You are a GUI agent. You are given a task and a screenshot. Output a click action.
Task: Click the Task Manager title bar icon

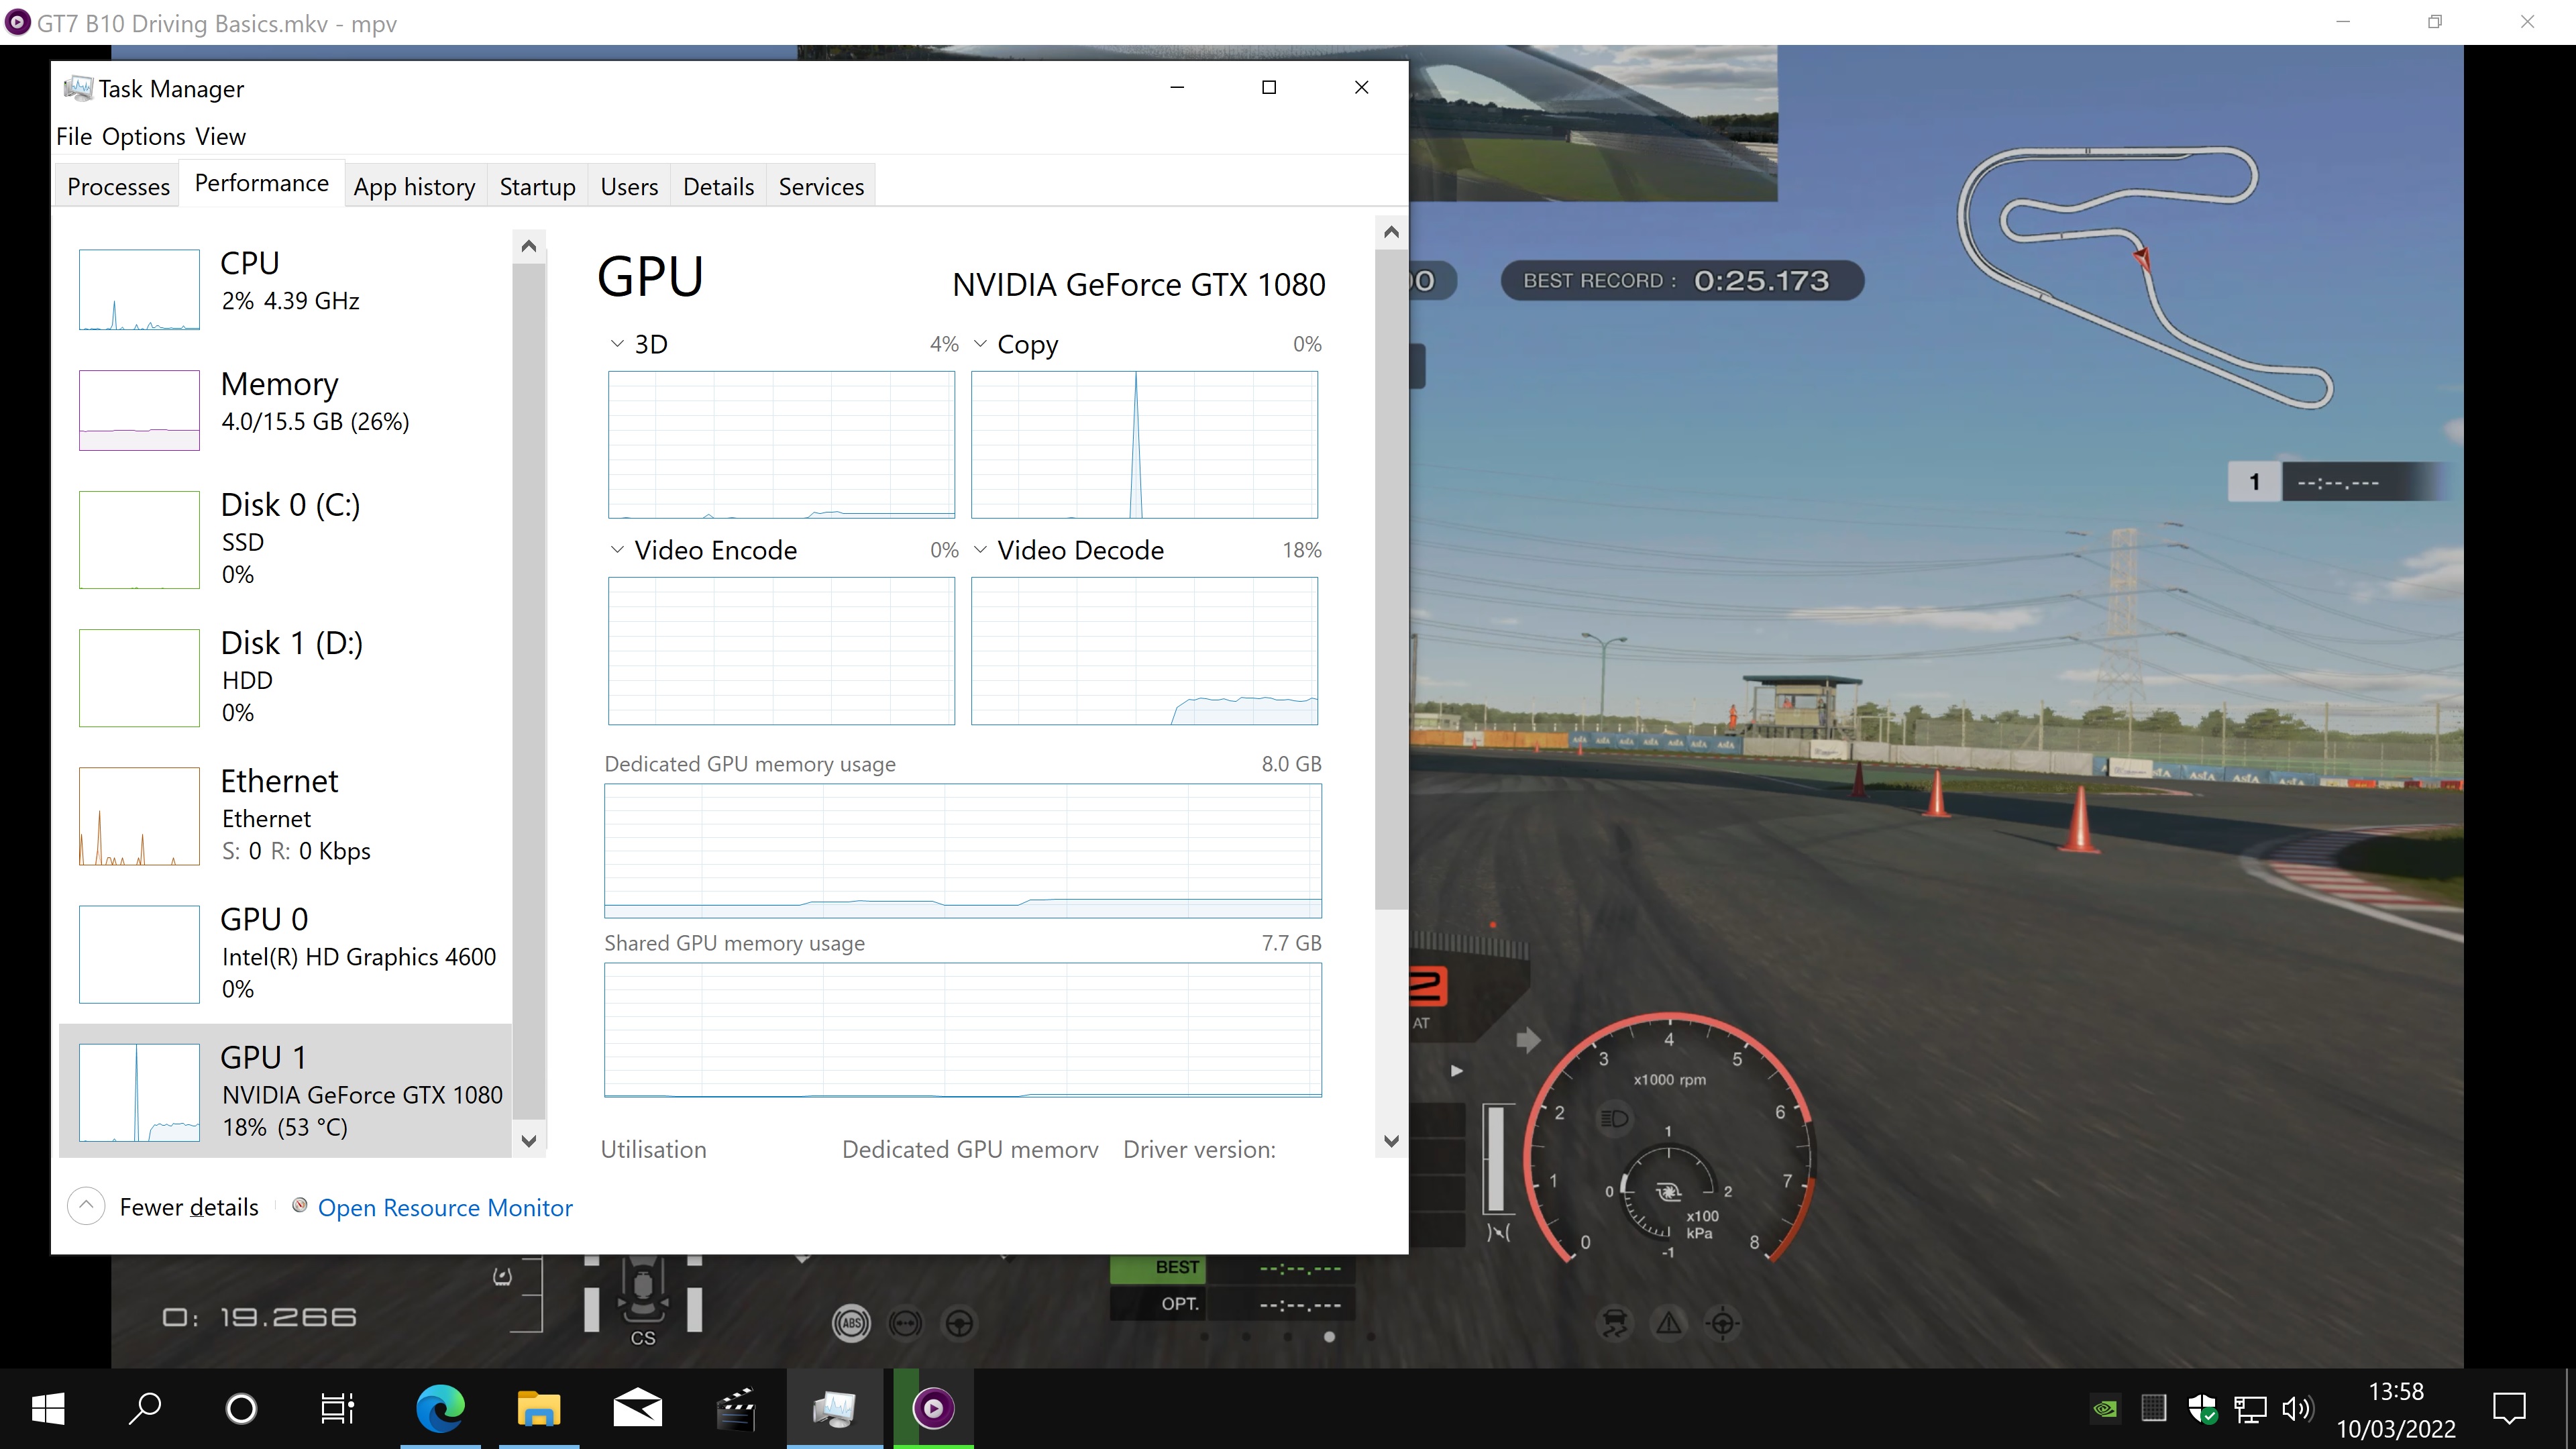[x=78, y=88]
